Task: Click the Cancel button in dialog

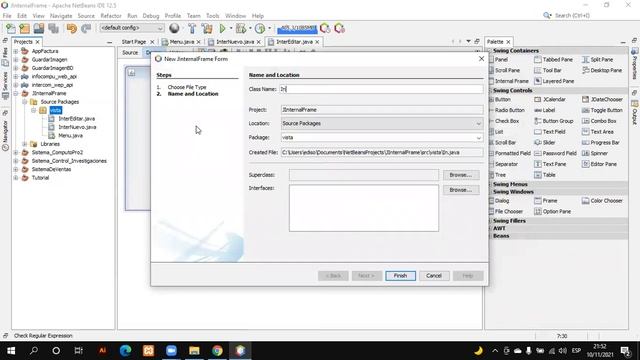Action: 433,276
